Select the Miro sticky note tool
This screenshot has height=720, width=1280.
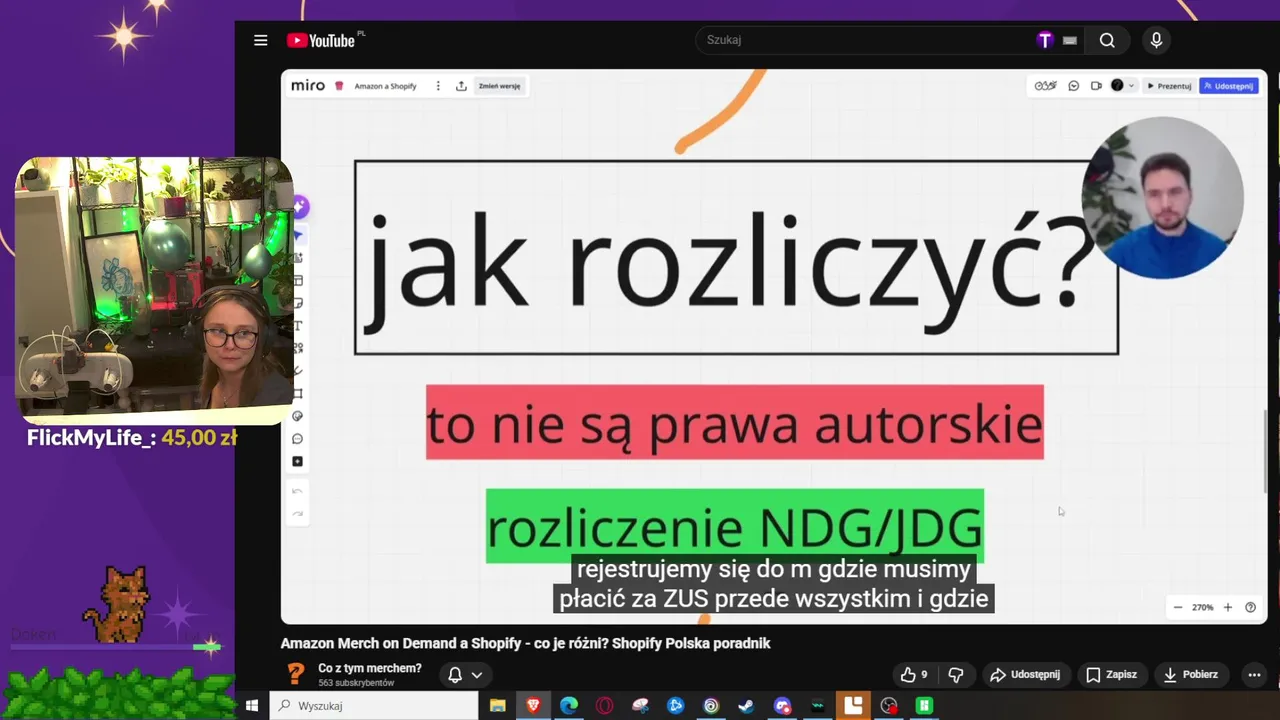coord(298,303)
